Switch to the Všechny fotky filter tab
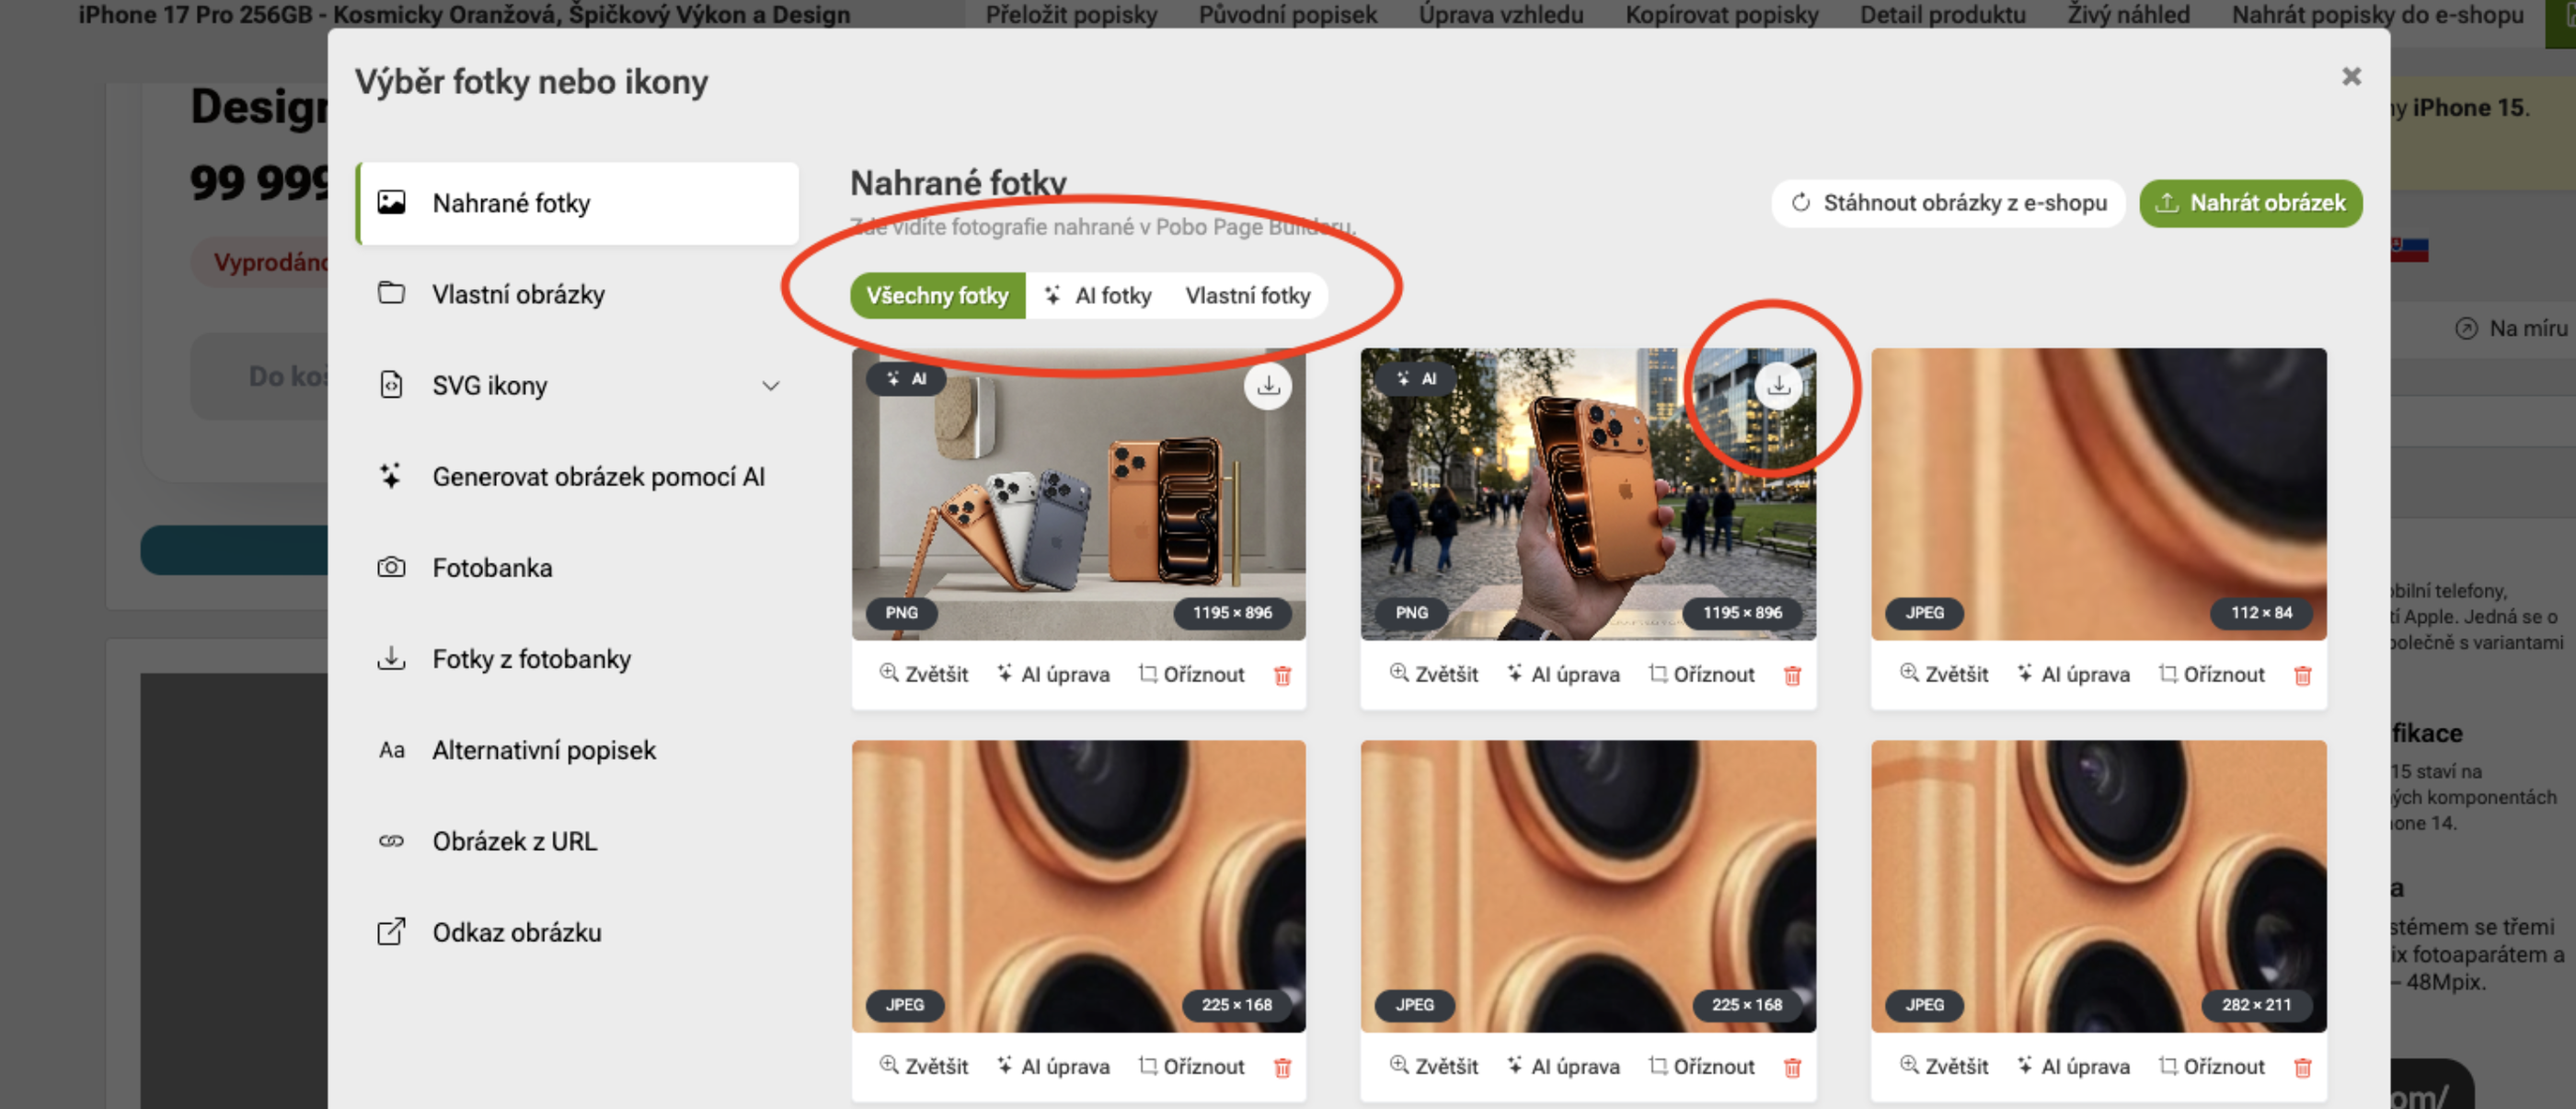This screenshot has height=1109, width=2576. [937, 296]
